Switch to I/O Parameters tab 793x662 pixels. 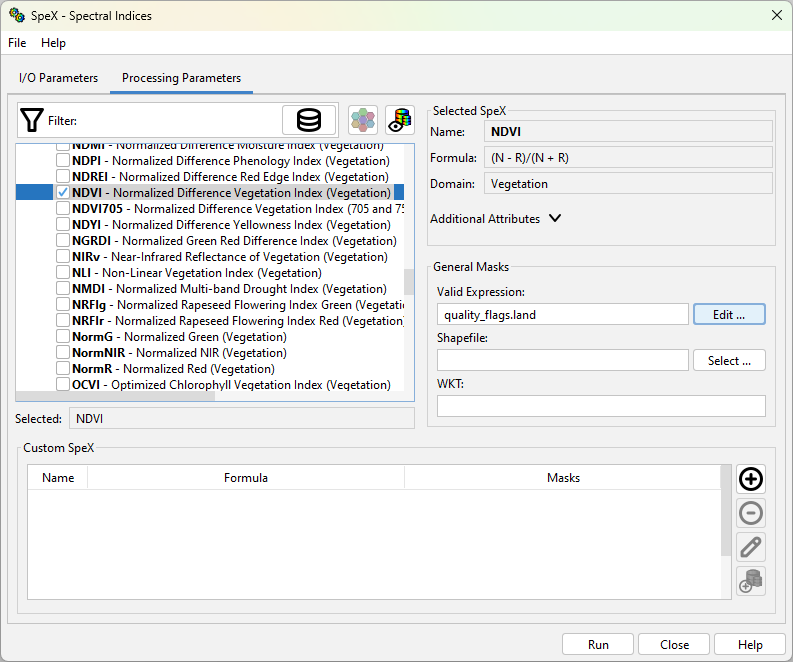58,78
